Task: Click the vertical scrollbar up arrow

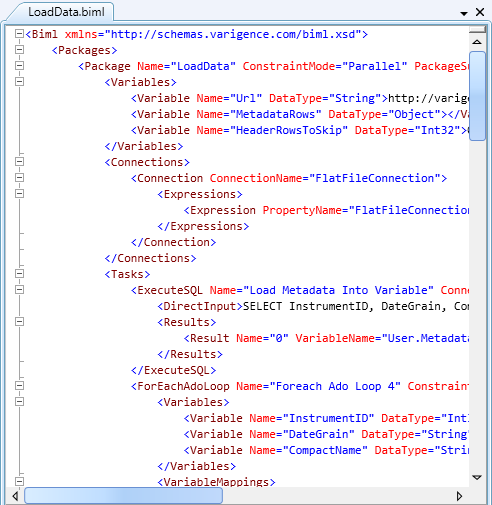Action: coord(477,42)
